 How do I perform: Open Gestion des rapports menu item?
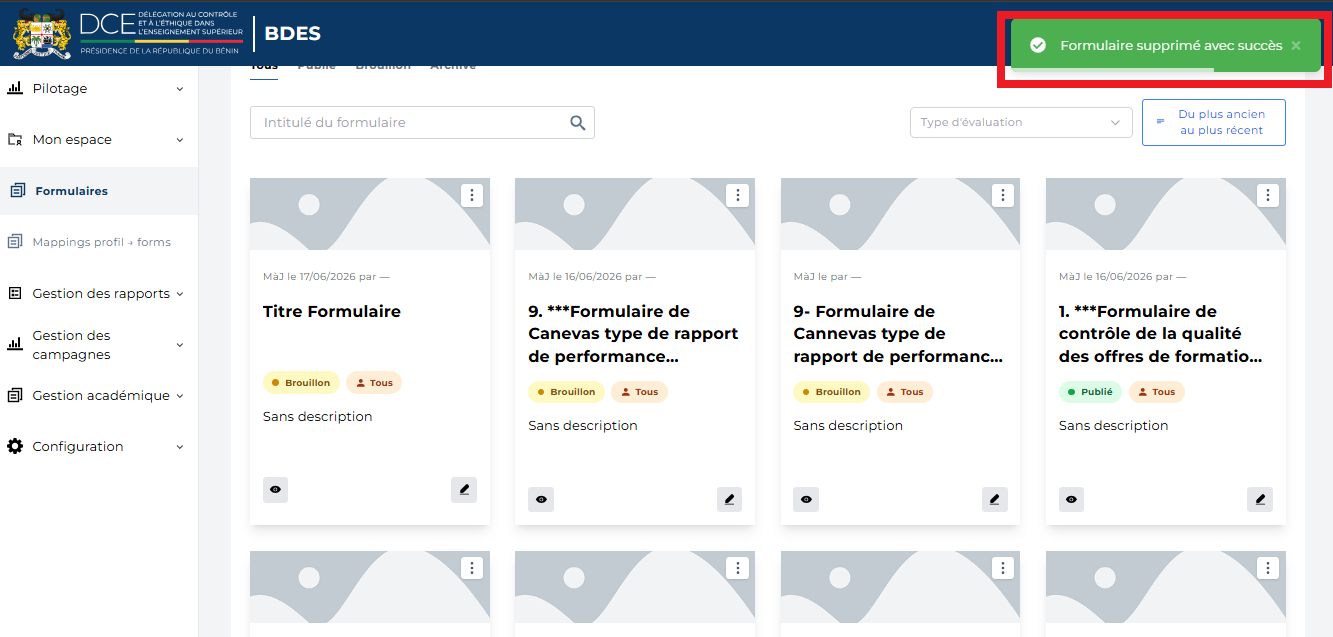pyautogui.click(x=99, y=293)
